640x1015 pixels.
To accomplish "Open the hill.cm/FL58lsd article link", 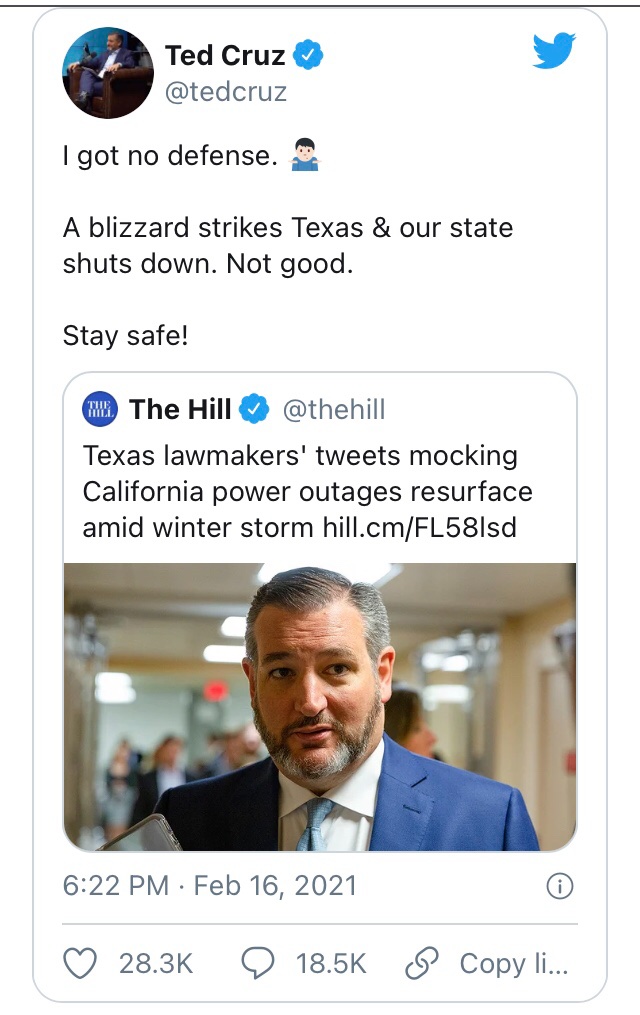I will [418, 527].
